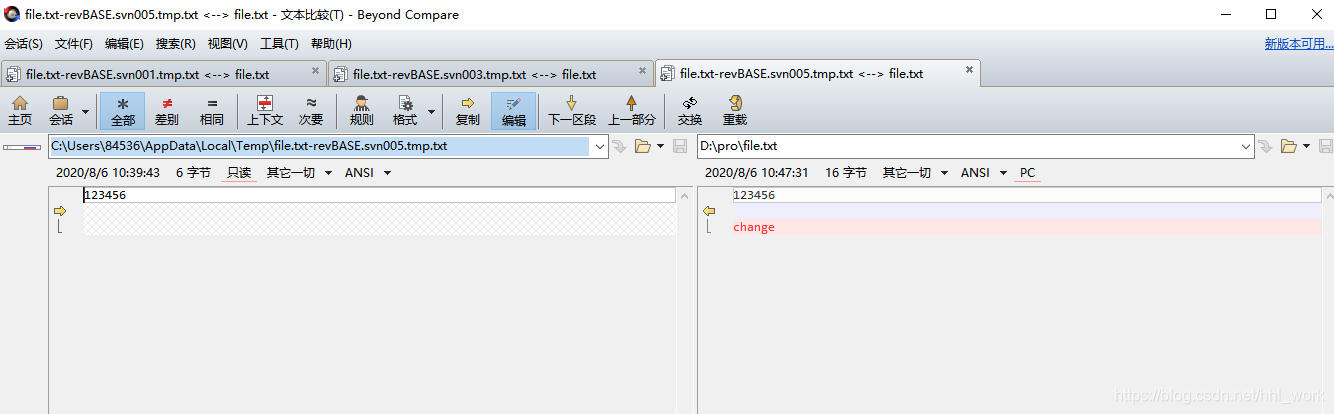
Task: Click the right pane copy-to-left arrow
Action: pyautogui.click(x=709, y=211)
